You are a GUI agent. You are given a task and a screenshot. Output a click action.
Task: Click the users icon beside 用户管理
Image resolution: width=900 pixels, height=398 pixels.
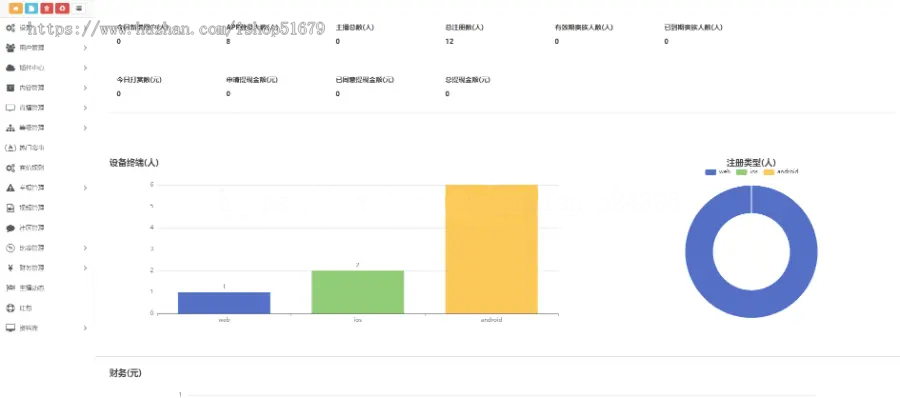pos(10,48)
